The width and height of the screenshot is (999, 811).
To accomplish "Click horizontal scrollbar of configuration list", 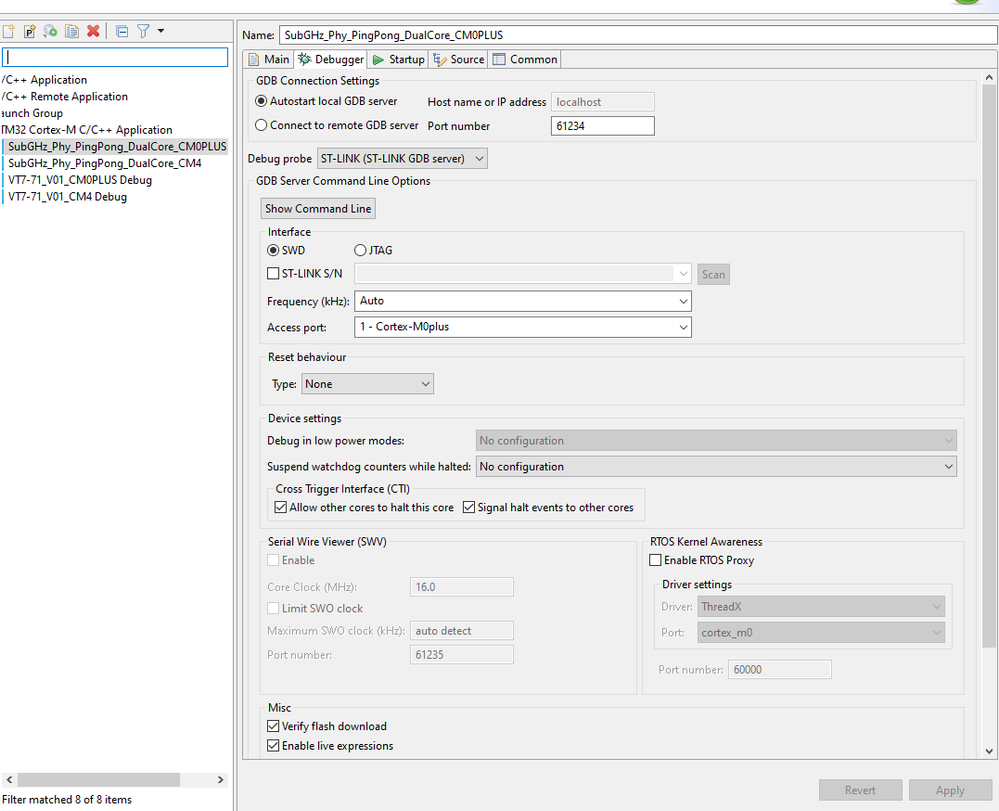I will point(98,780).
